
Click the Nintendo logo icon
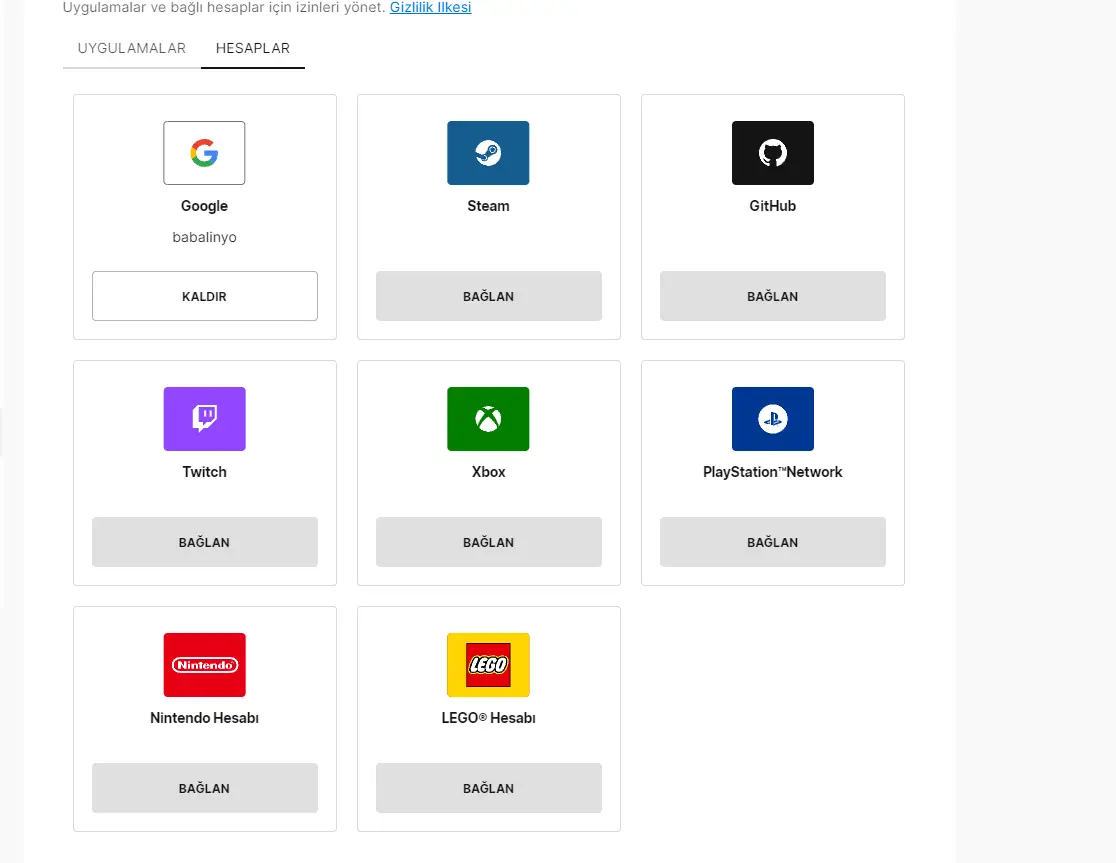[x=204, y=665]
